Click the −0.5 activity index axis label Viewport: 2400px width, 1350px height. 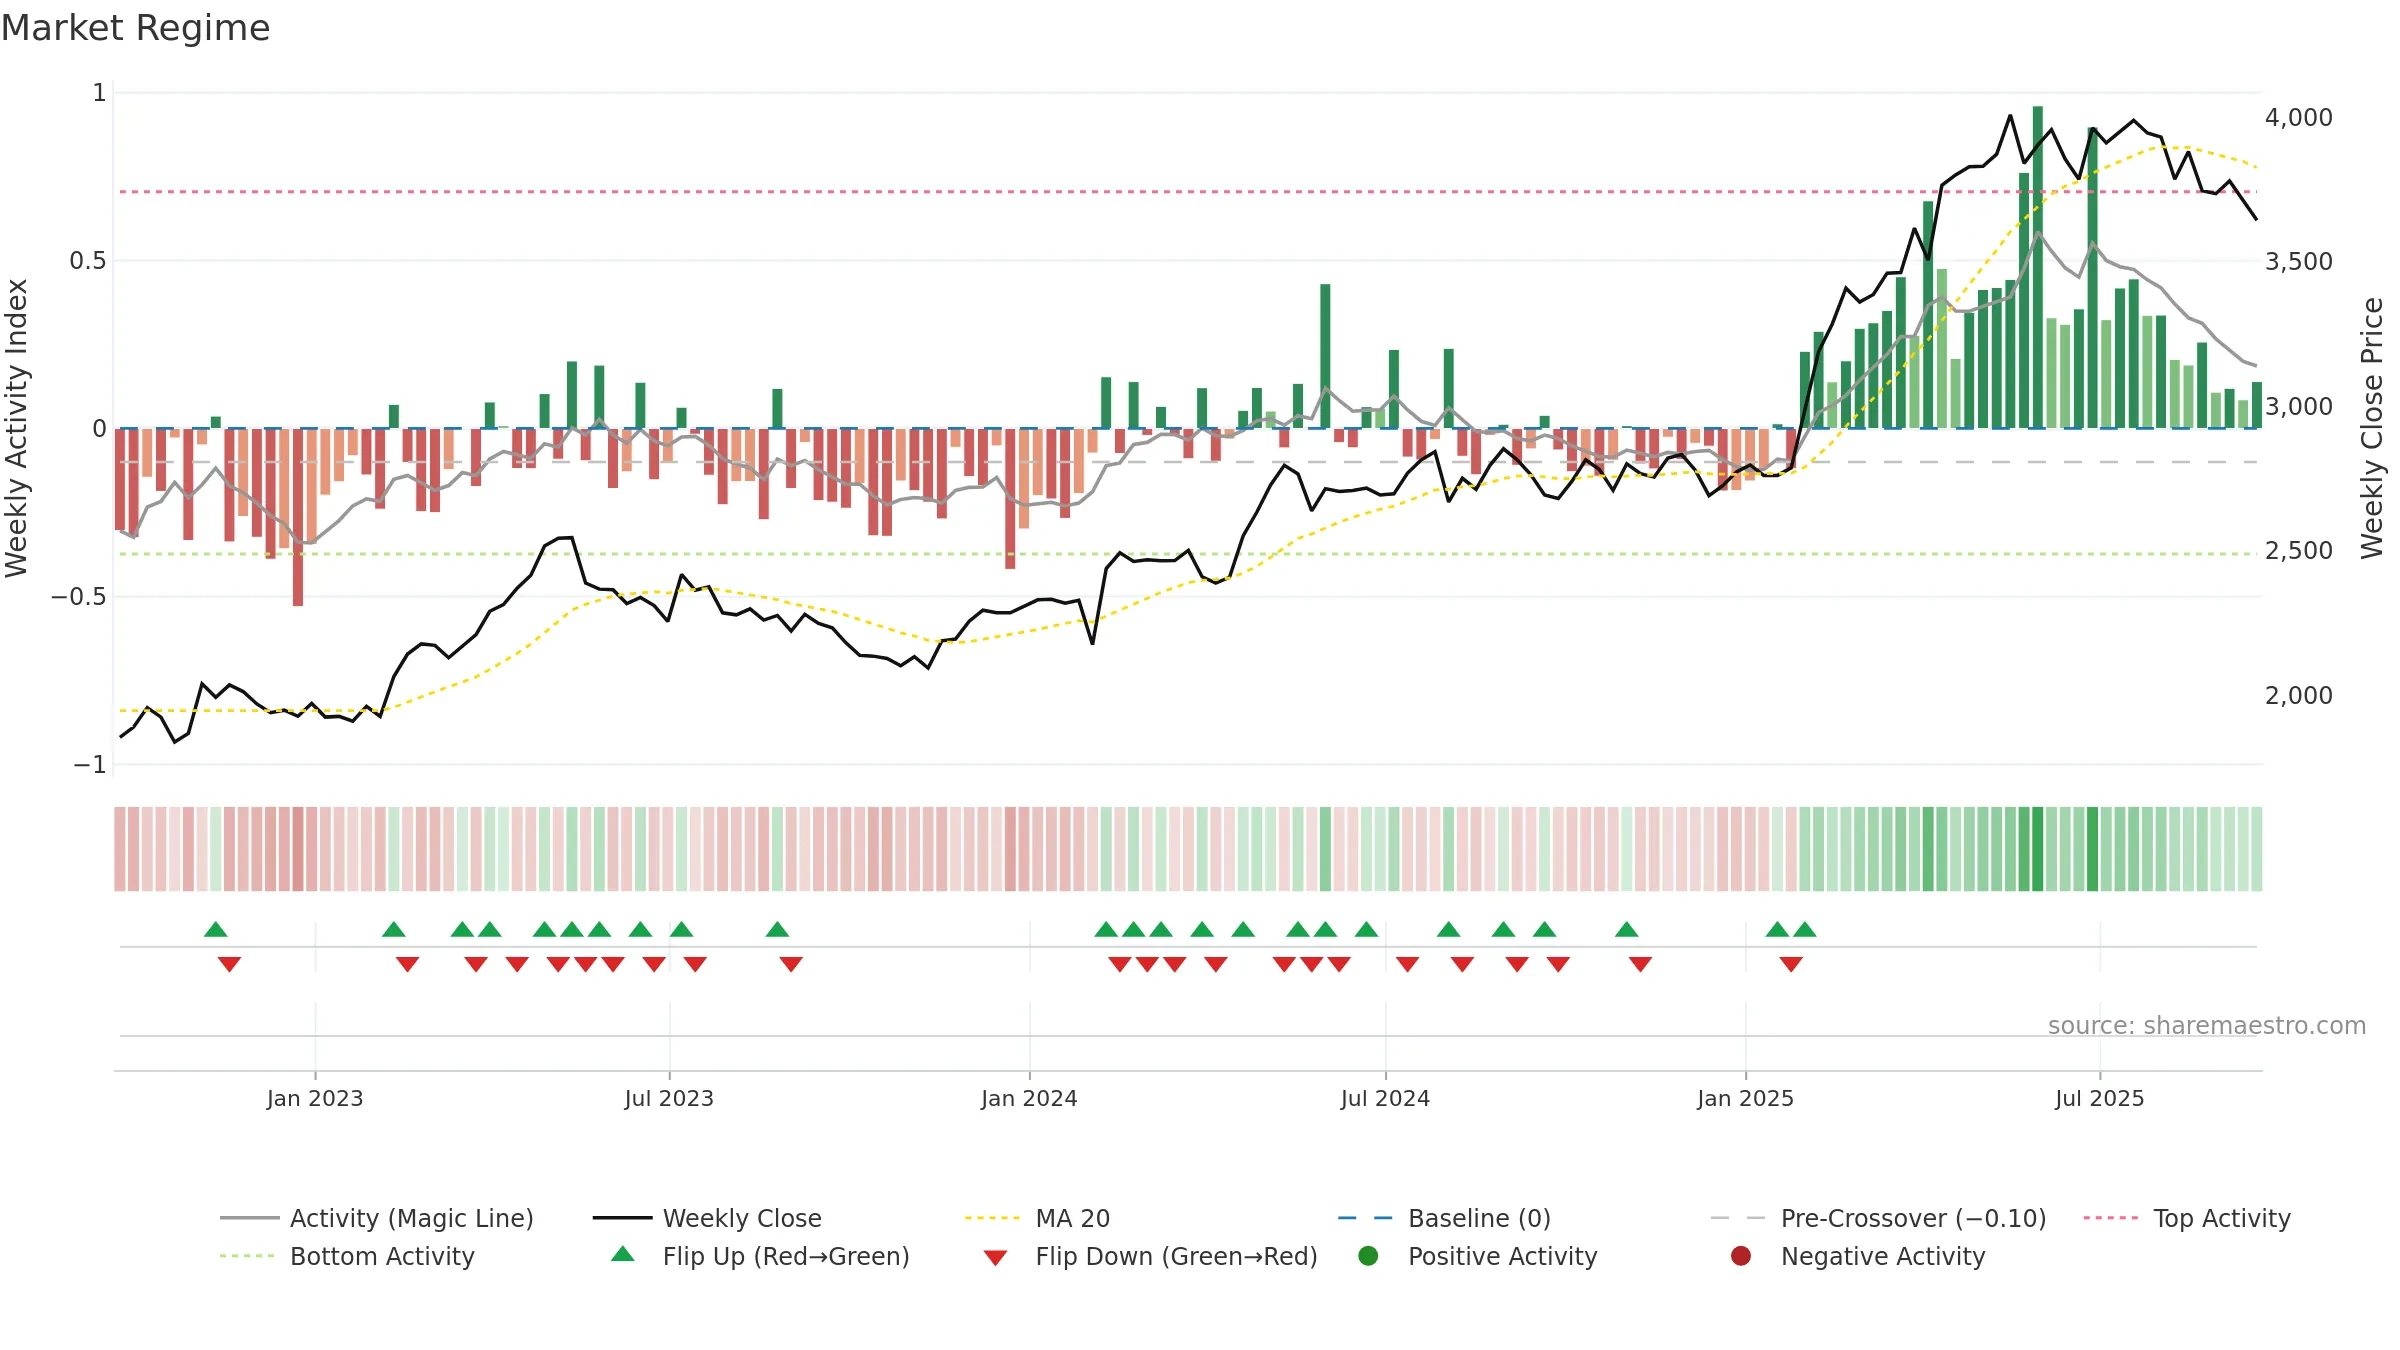pos(79,596)
